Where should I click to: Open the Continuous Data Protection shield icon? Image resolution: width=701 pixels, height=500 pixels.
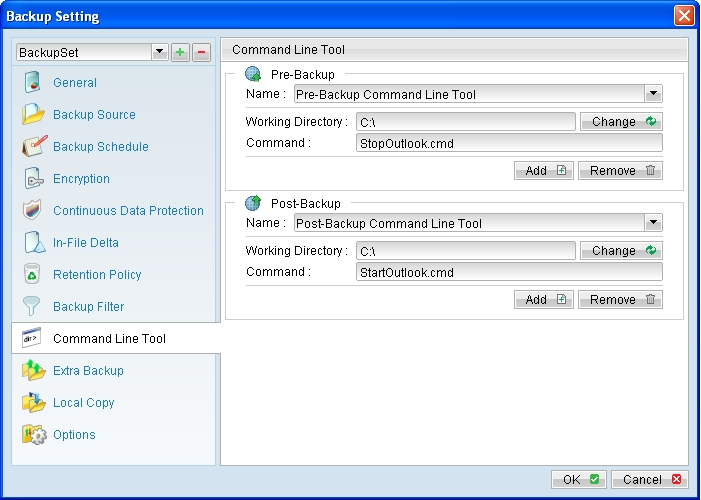[x=32, y=210]
